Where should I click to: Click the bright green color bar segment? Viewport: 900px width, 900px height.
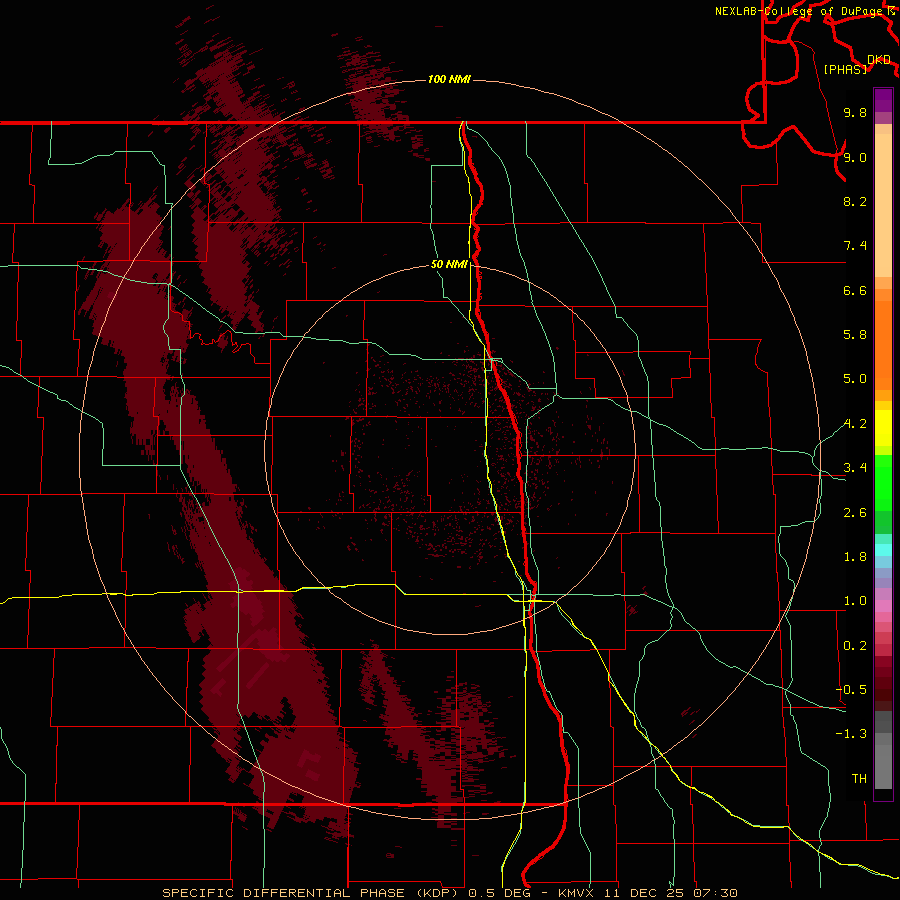click(x=883, y=481)
